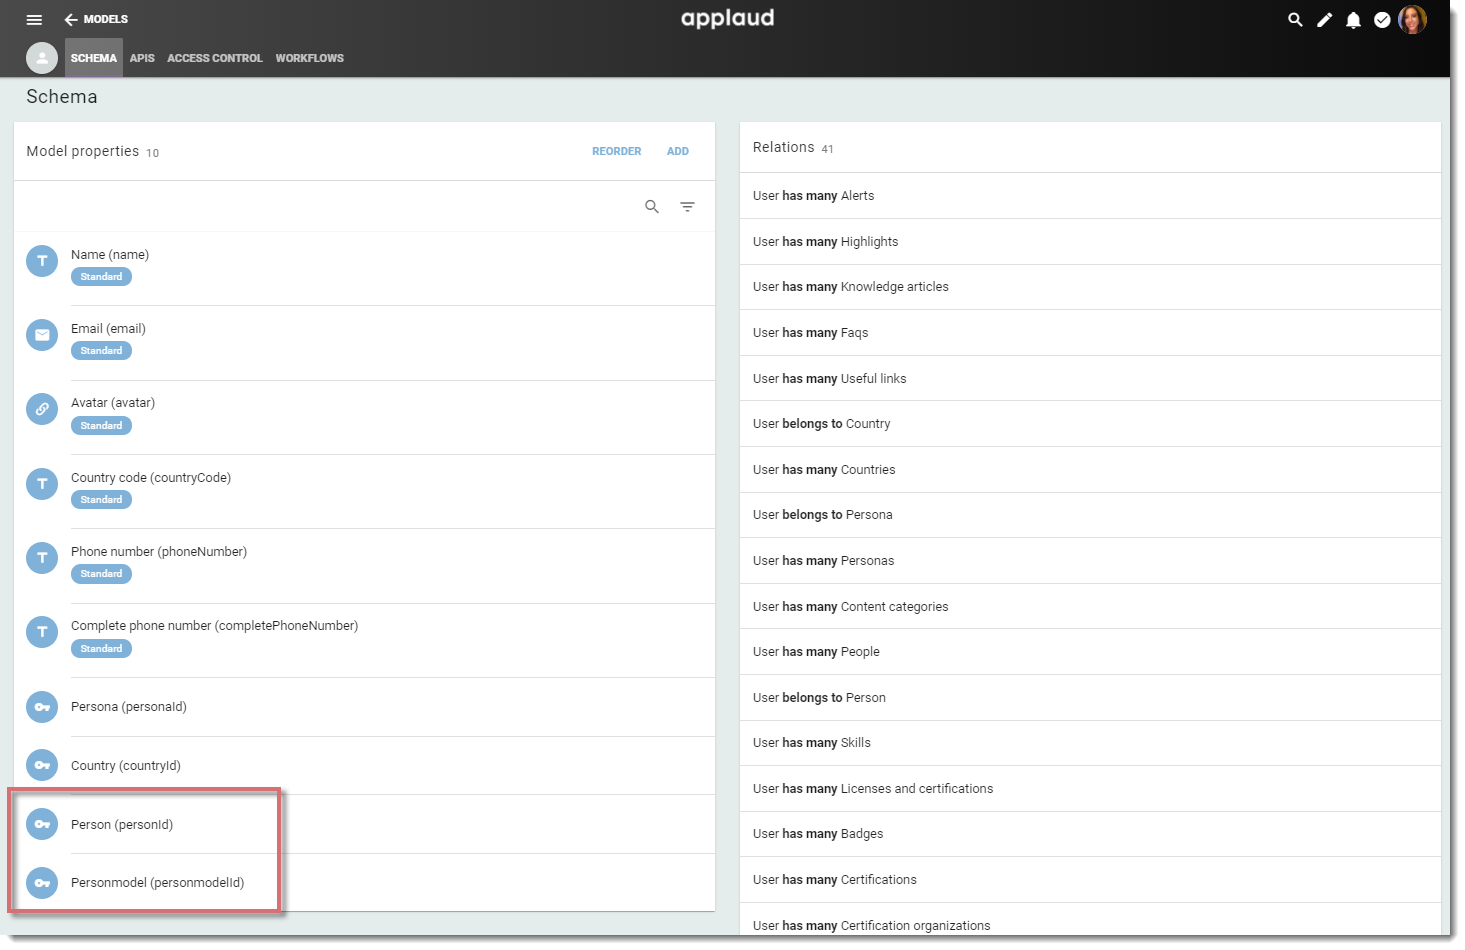Switch to the Workflows tab

tap(309, 58)
